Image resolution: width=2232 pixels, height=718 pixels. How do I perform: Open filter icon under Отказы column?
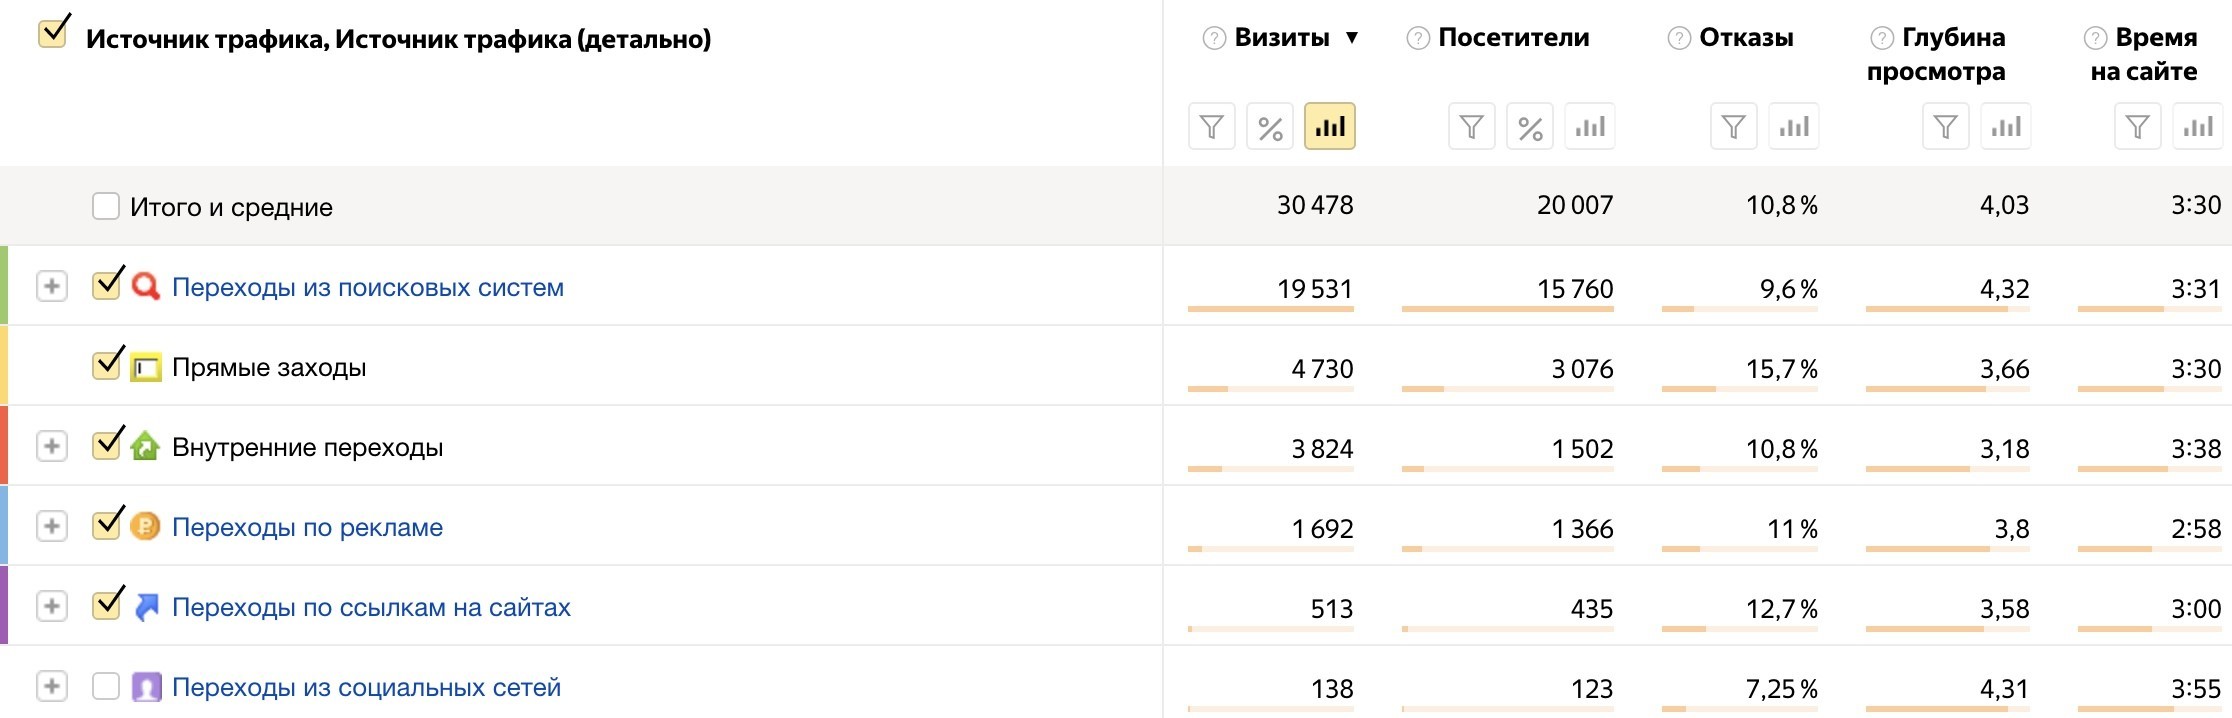[x=1734, y=127]
